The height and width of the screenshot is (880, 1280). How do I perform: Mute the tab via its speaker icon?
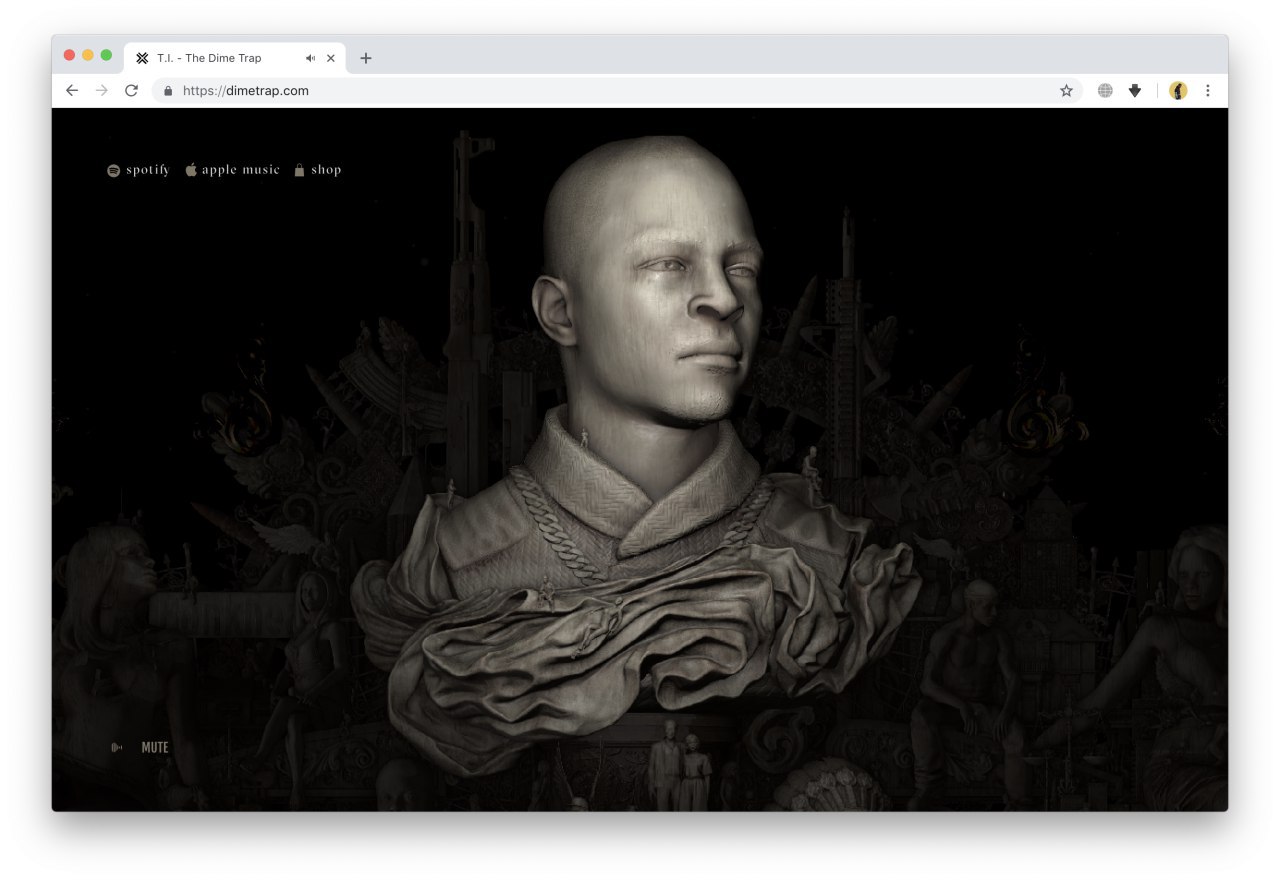pyautogui.click(x=310, y=58)
